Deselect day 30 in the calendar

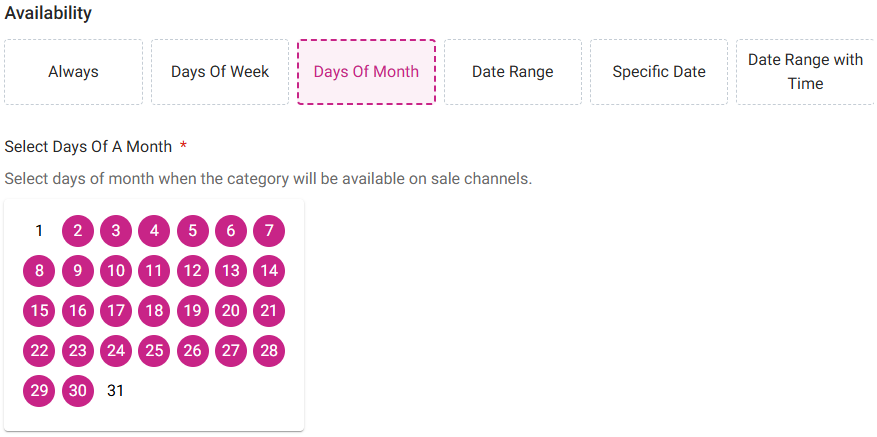78,391
